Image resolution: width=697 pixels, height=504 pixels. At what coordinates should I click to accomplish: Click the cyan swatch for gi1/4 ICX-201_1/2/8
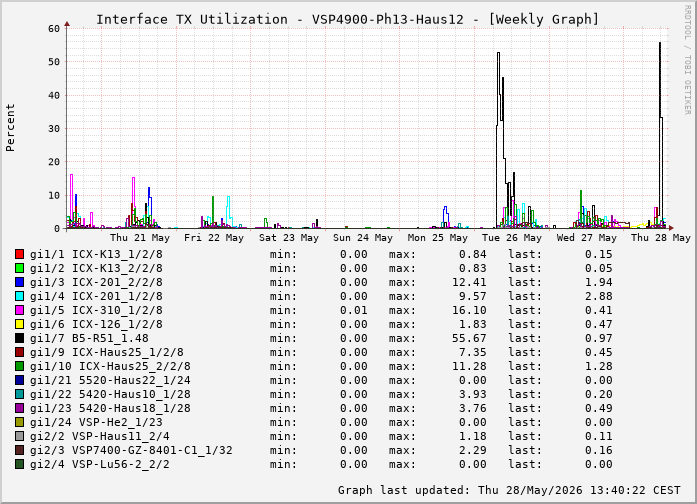[x=19, y=296]
